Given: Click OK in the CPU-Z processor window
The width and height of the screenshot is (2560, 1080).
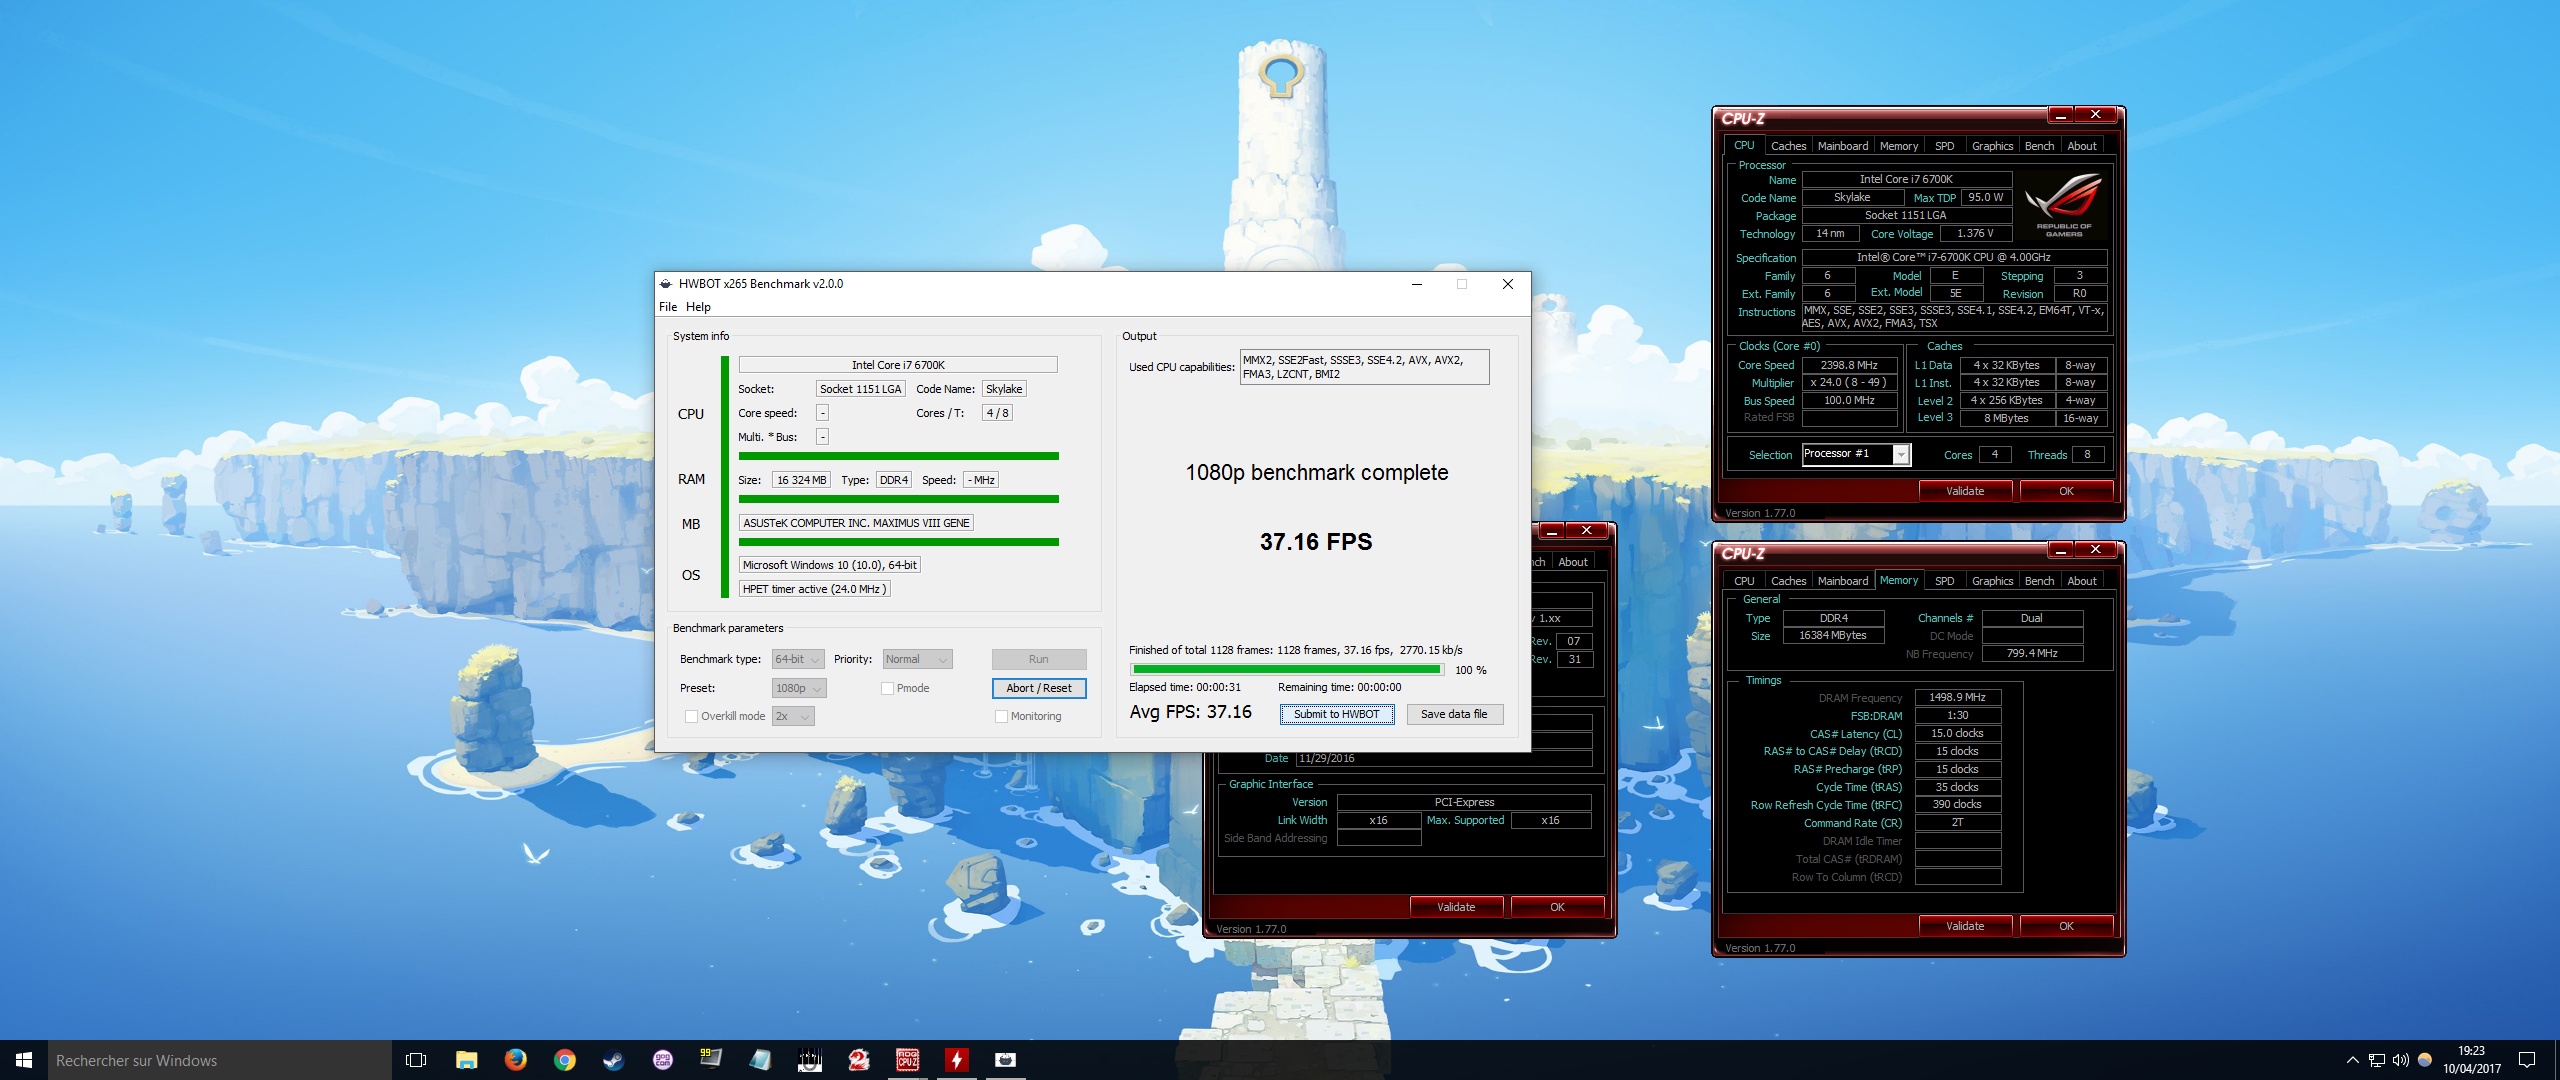Looking at the screenshot, I should click(x=2066, y=491).
